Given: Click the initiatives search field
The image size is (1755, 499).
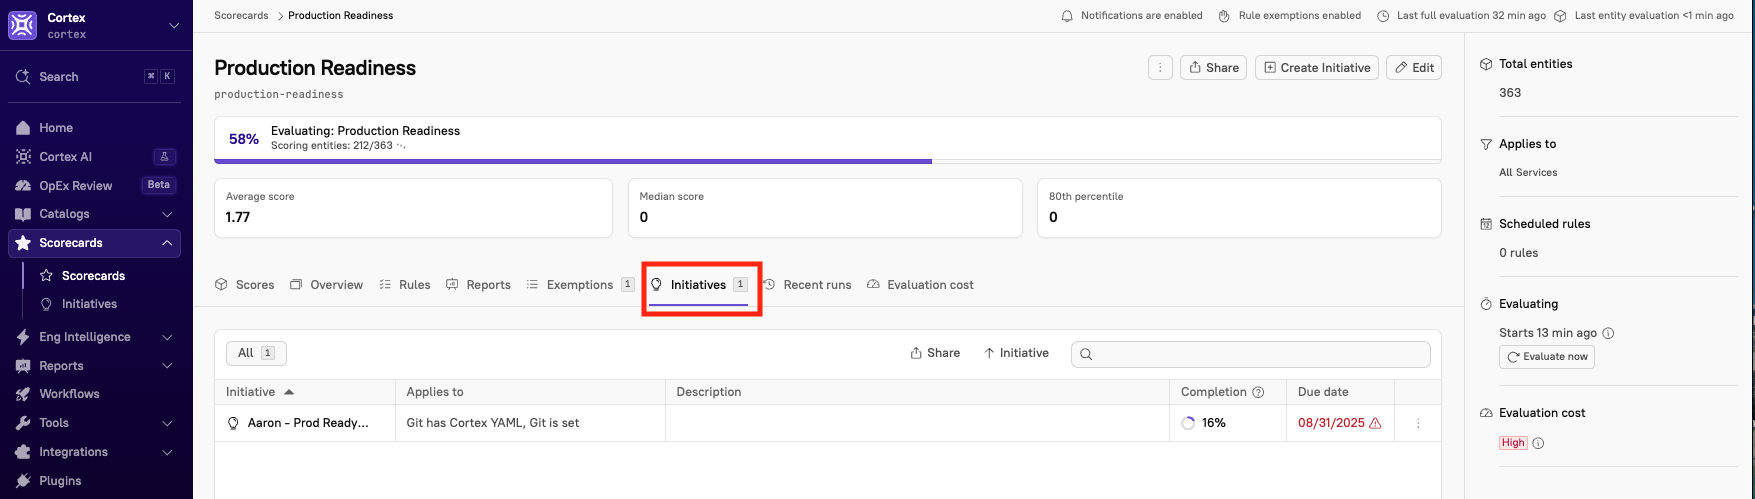Looking at the screenshot, I should [1250, 354].
